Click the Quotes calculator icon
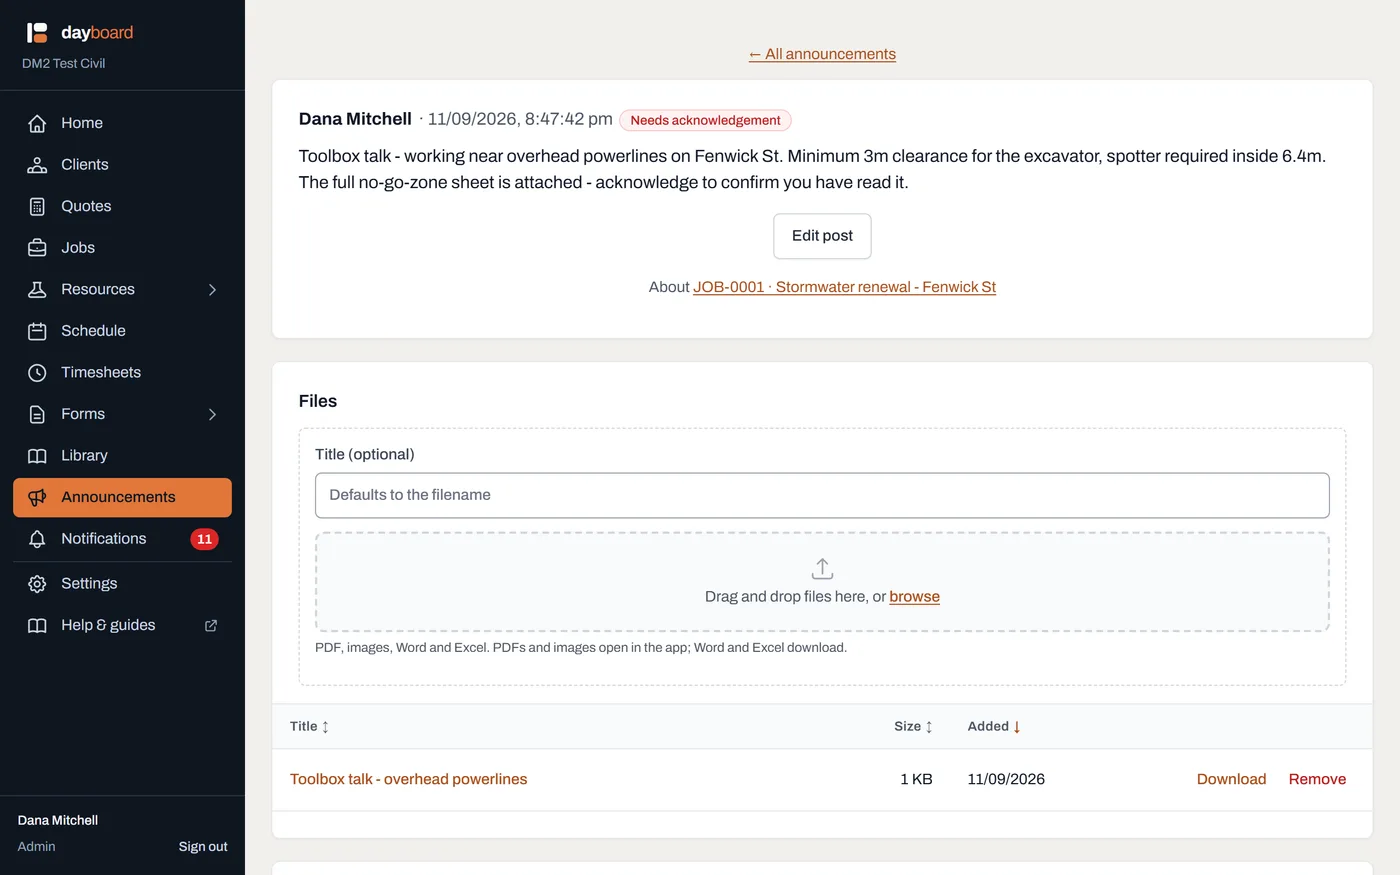Image resolution: width=1400 pixels, height=875 pixels. click(x=37, y=206)
